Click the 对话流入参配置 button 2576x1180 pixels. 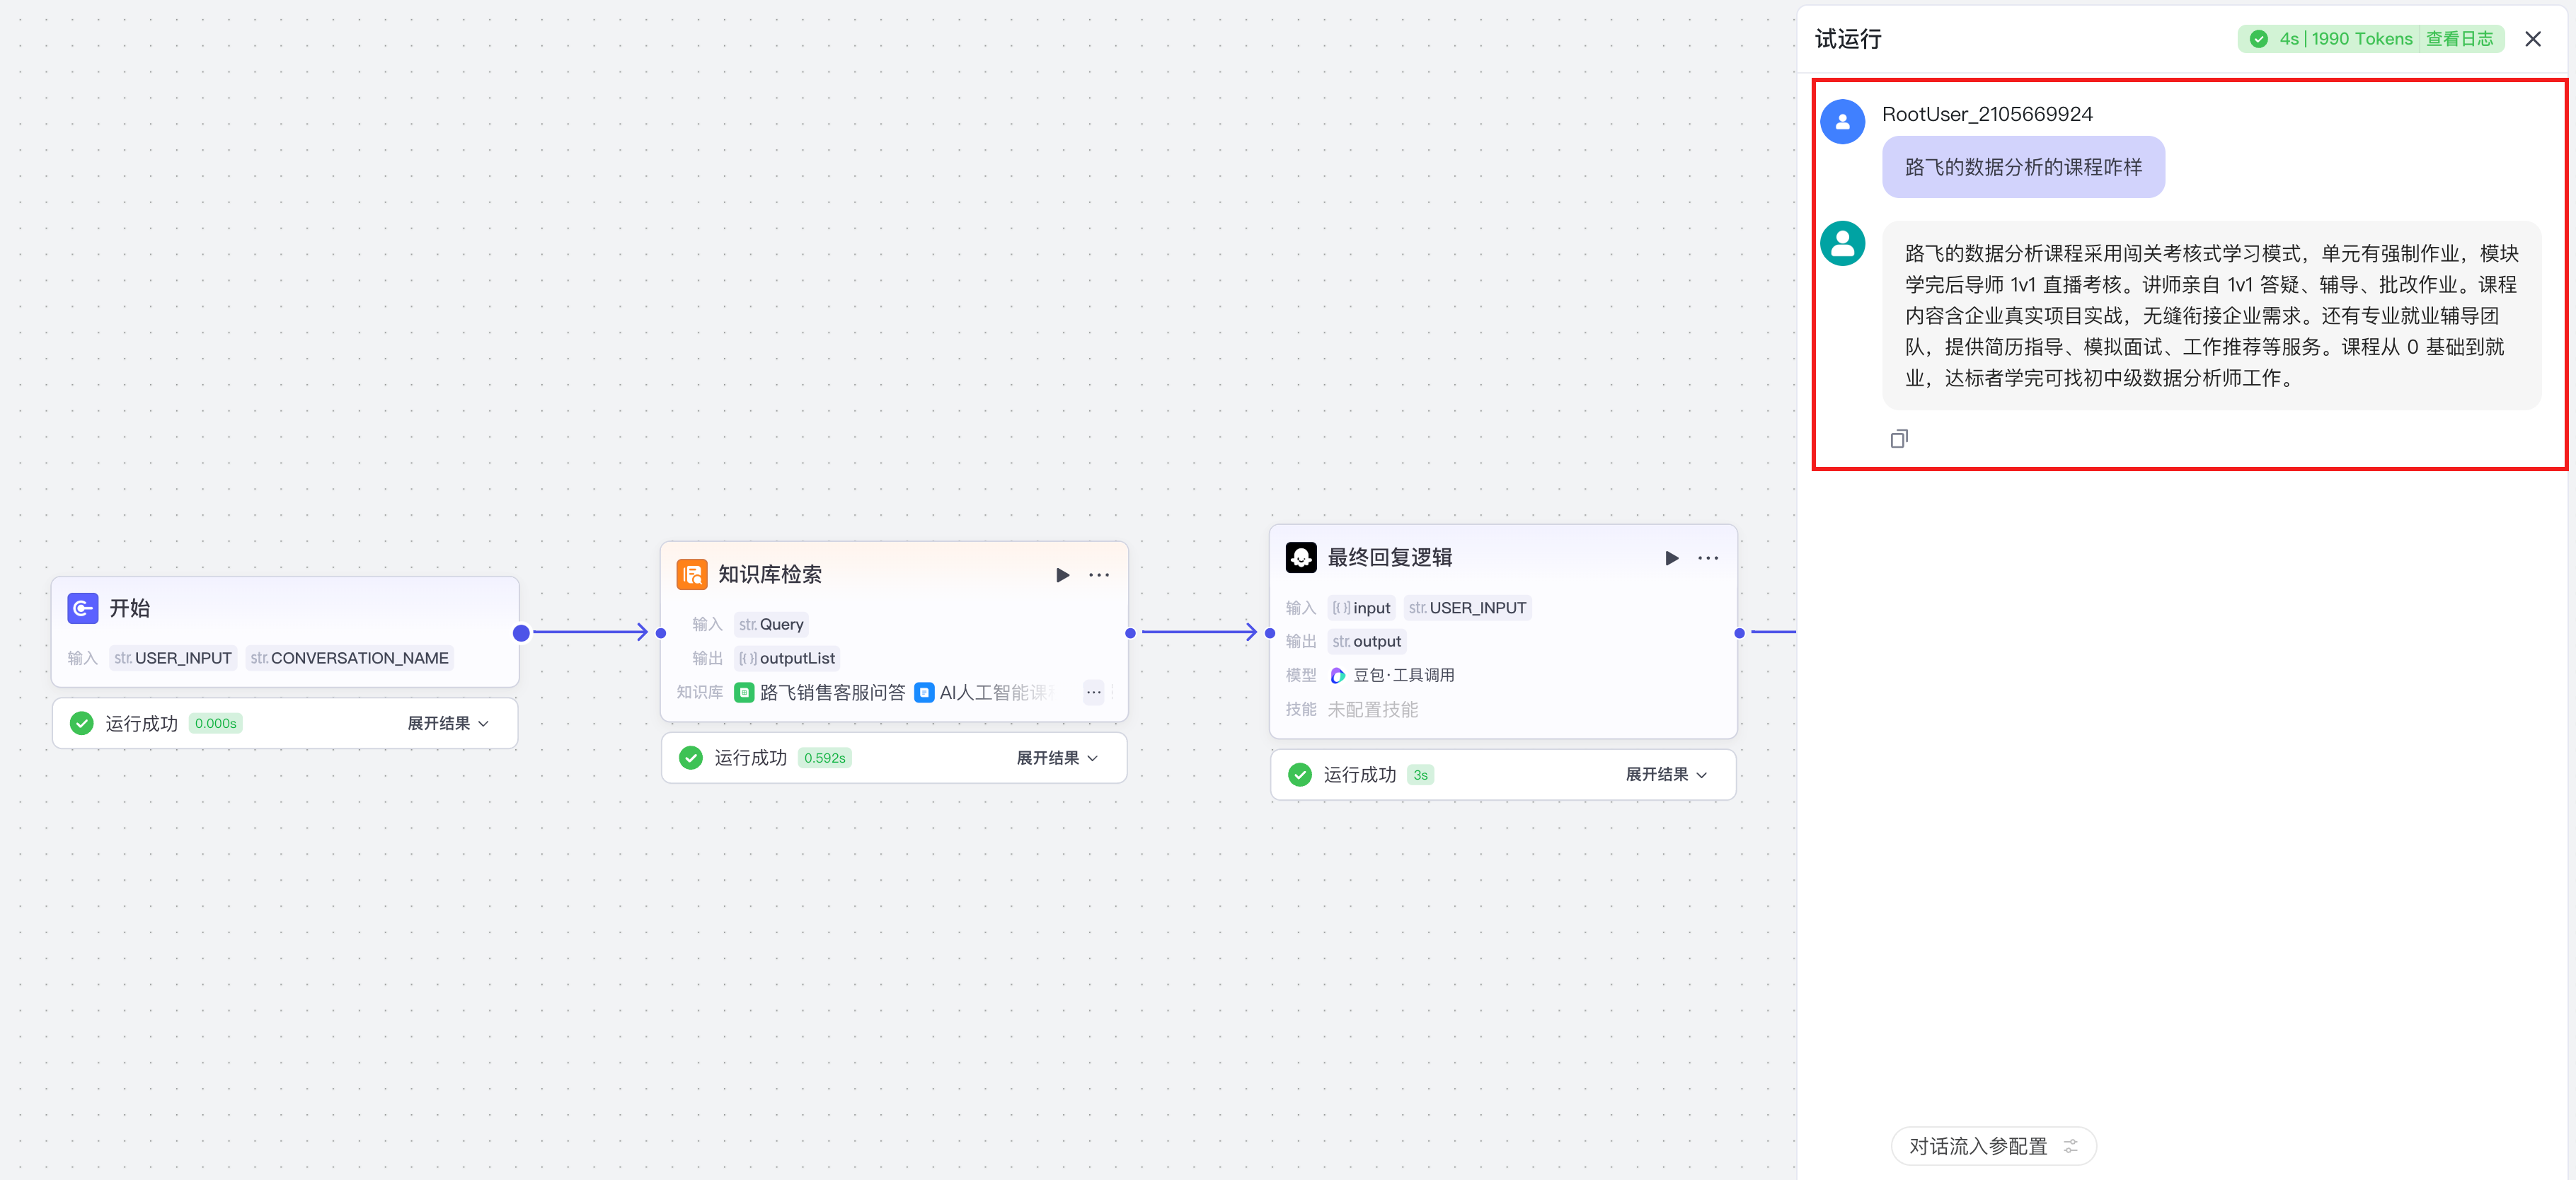pyautogui.click(x=1978, y=1146)
